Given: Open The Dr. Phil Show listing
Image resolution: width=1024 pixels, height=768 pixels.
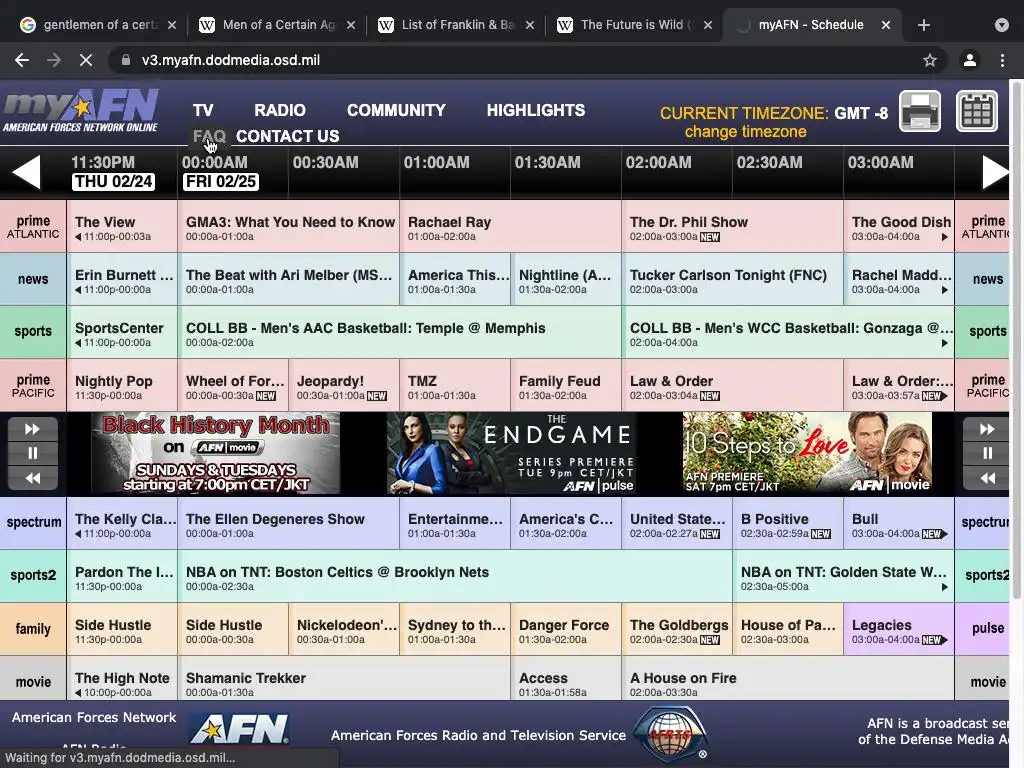Looking at the screenshot, I should tap(733, 227).
